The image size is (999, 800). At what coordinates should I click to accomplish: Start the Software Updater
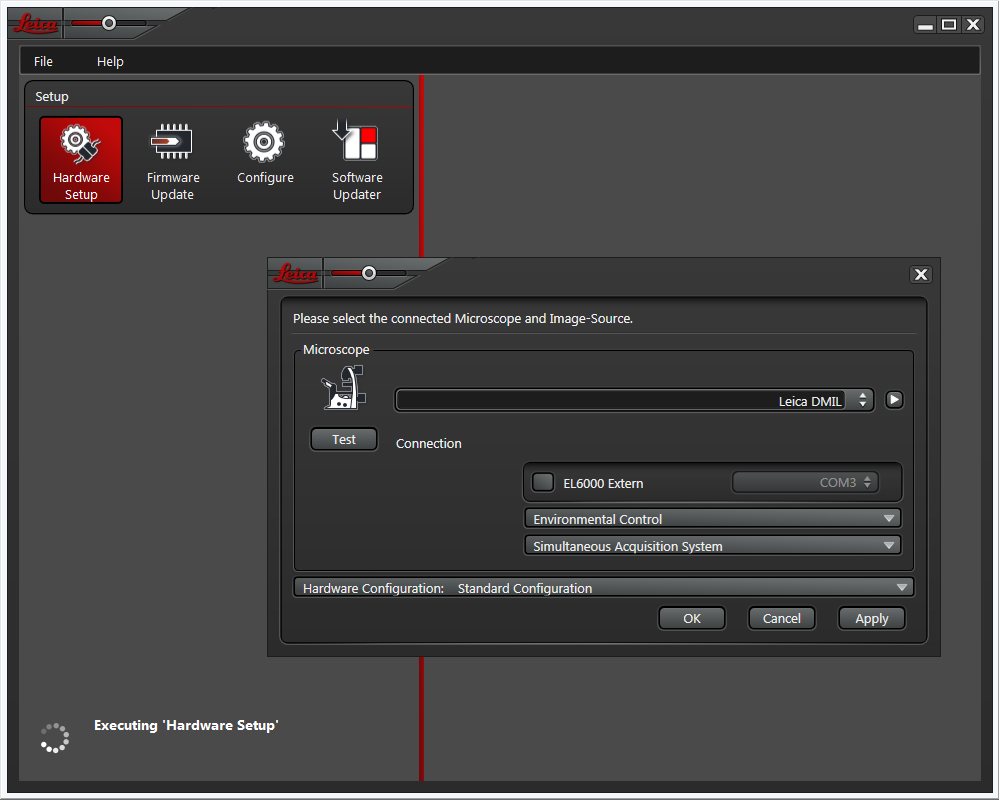(357, 160)
